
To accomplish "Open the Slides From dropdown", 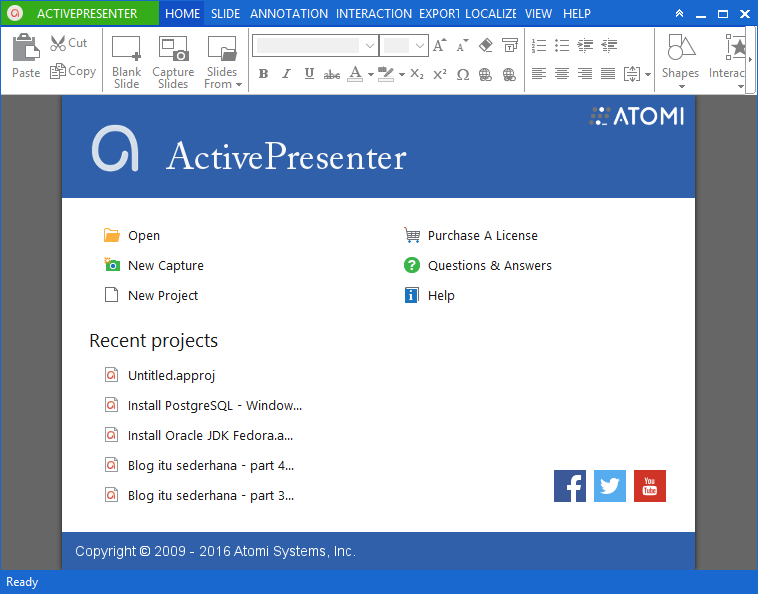I will click(222, 61).
